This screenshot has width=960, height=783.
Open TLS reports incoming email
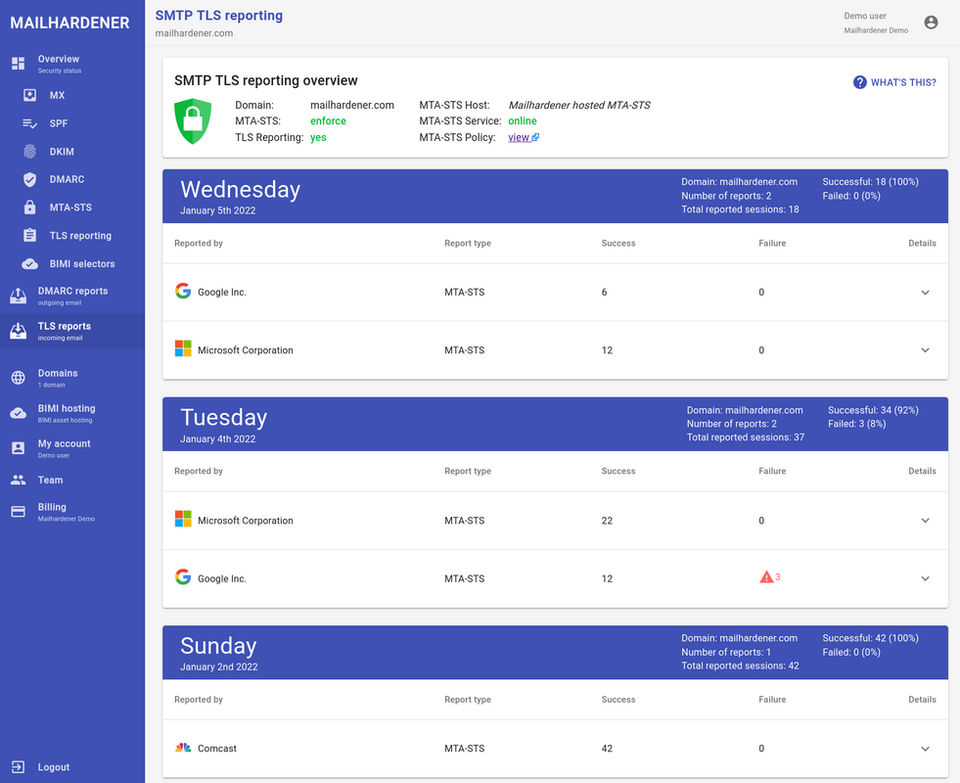(x=72, y=331)
